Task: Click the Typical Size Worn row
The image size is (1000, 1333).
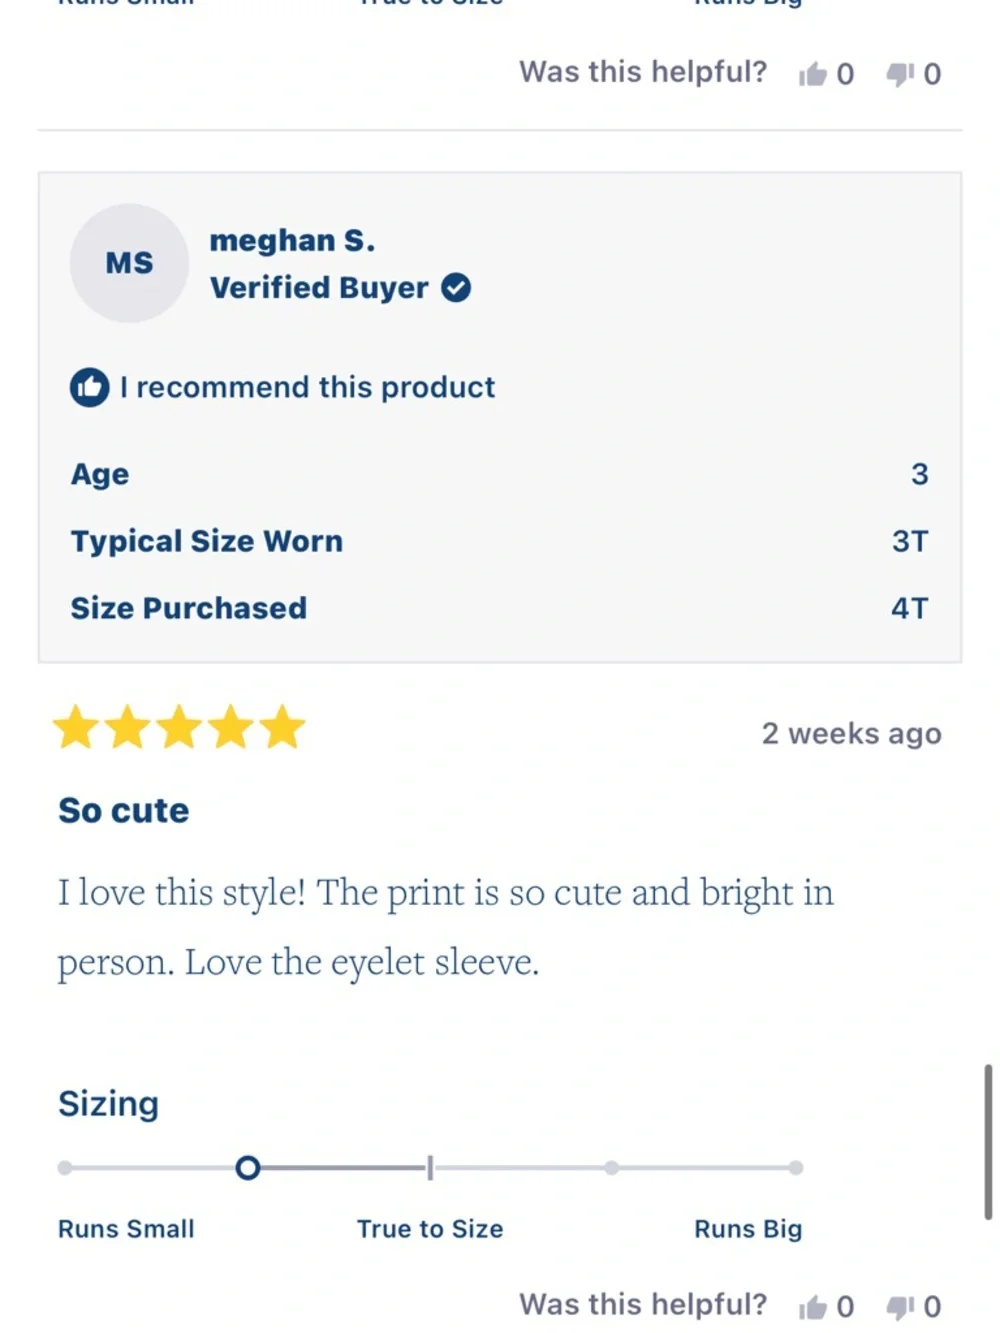Action: tap(500, 541)
